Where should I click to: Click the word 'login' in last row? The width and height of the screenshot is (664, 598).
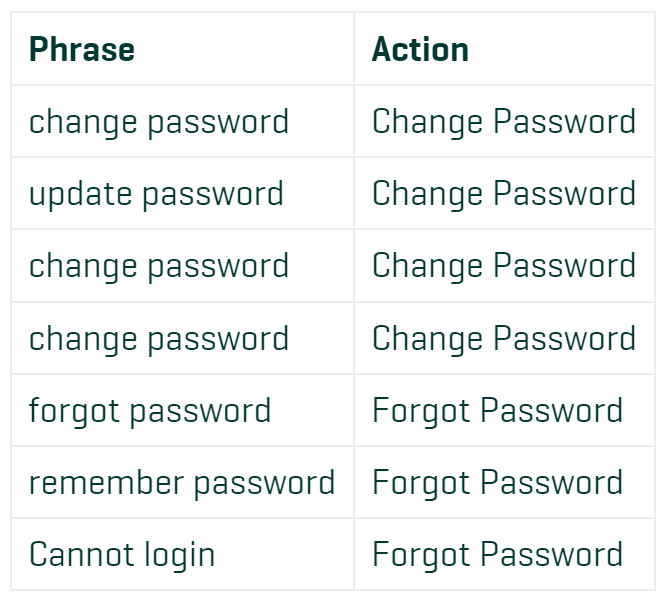(x=180, y=556)
